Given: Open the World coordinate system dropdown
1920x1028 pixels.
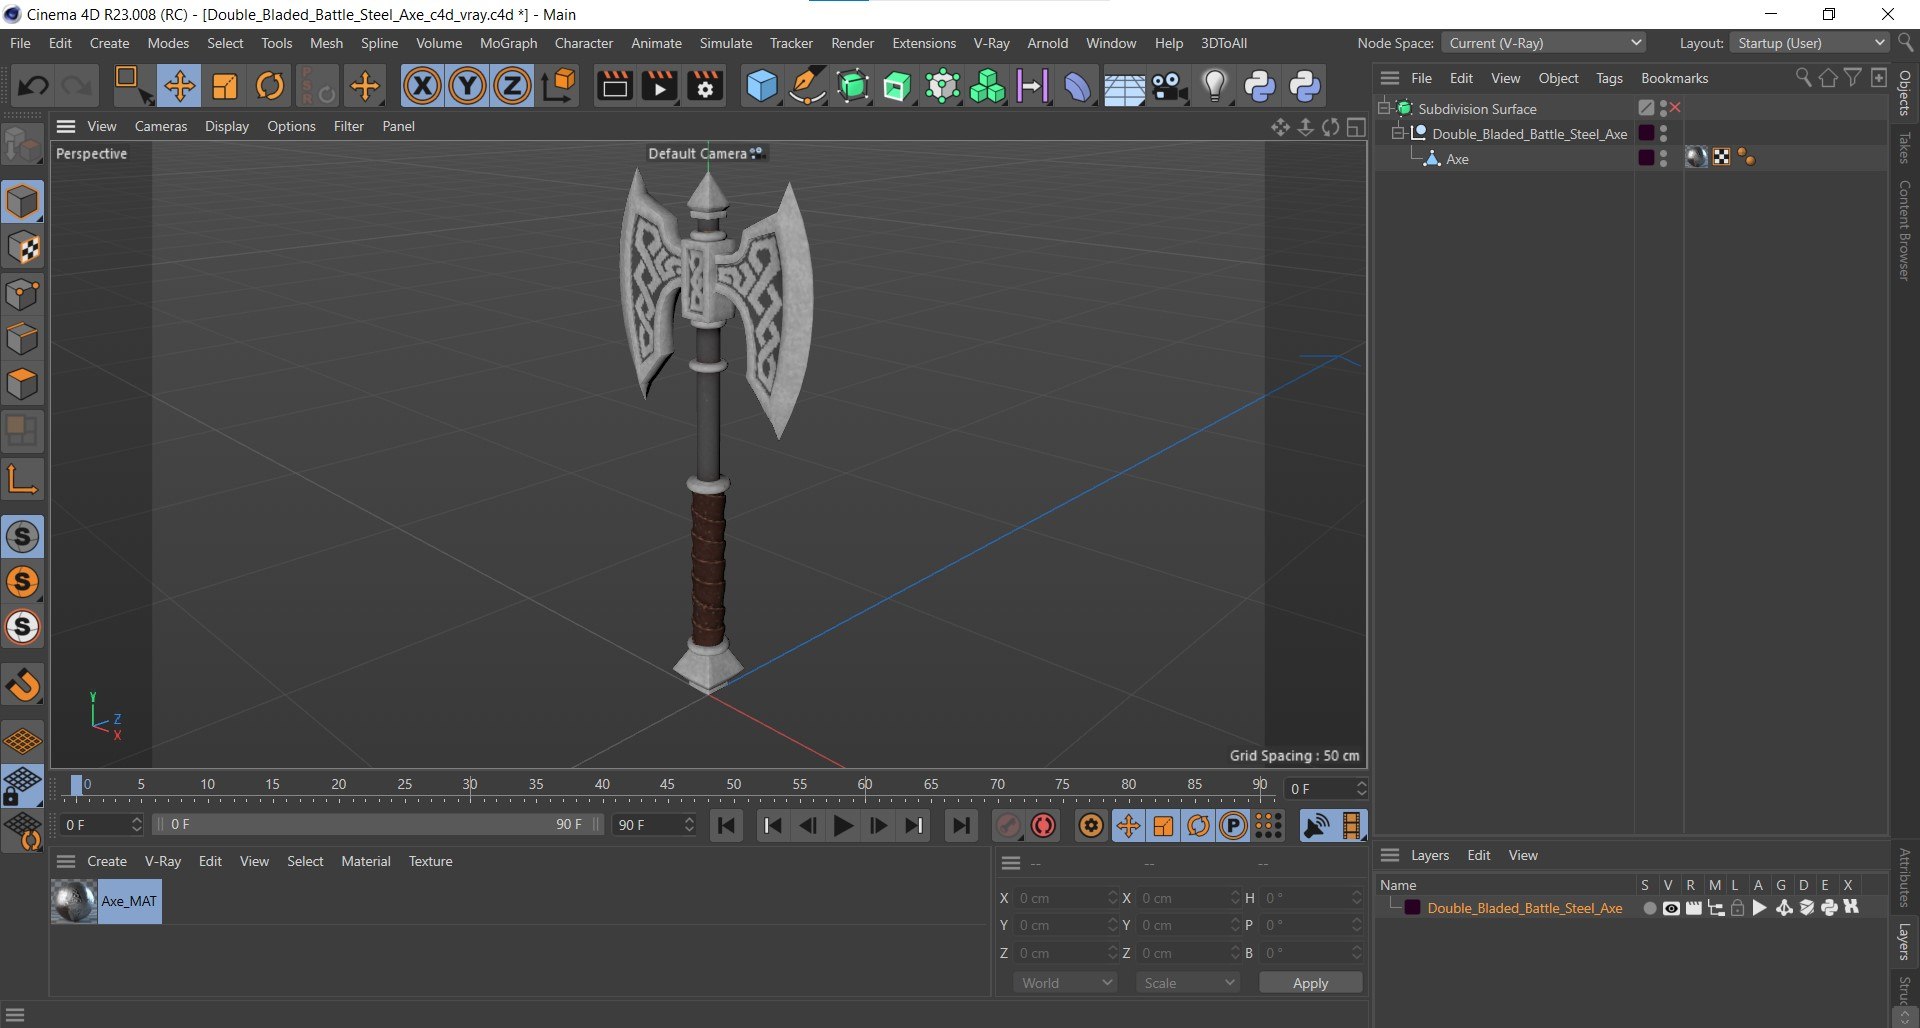Looking at the screenshot, I should [x=1065, y=983].
